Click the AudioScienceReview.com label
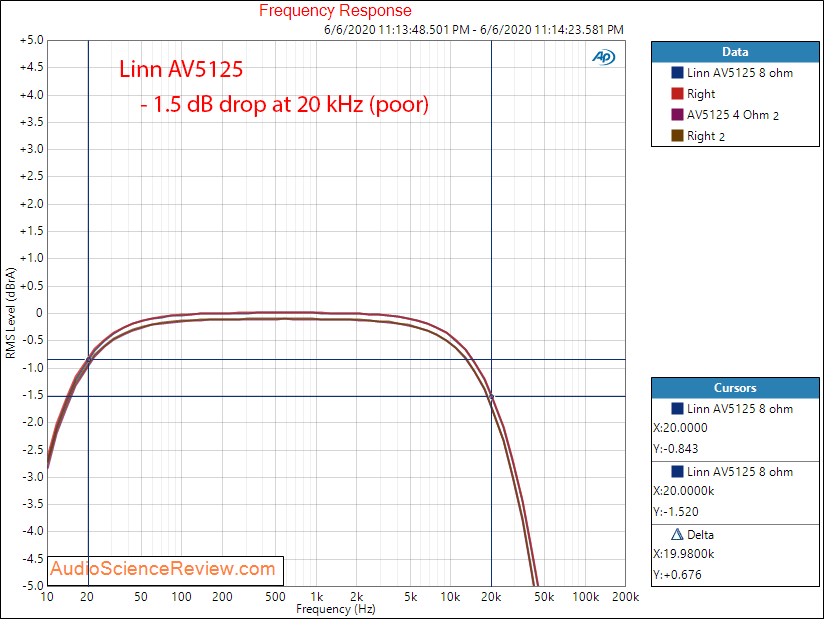 click(163, 569)
